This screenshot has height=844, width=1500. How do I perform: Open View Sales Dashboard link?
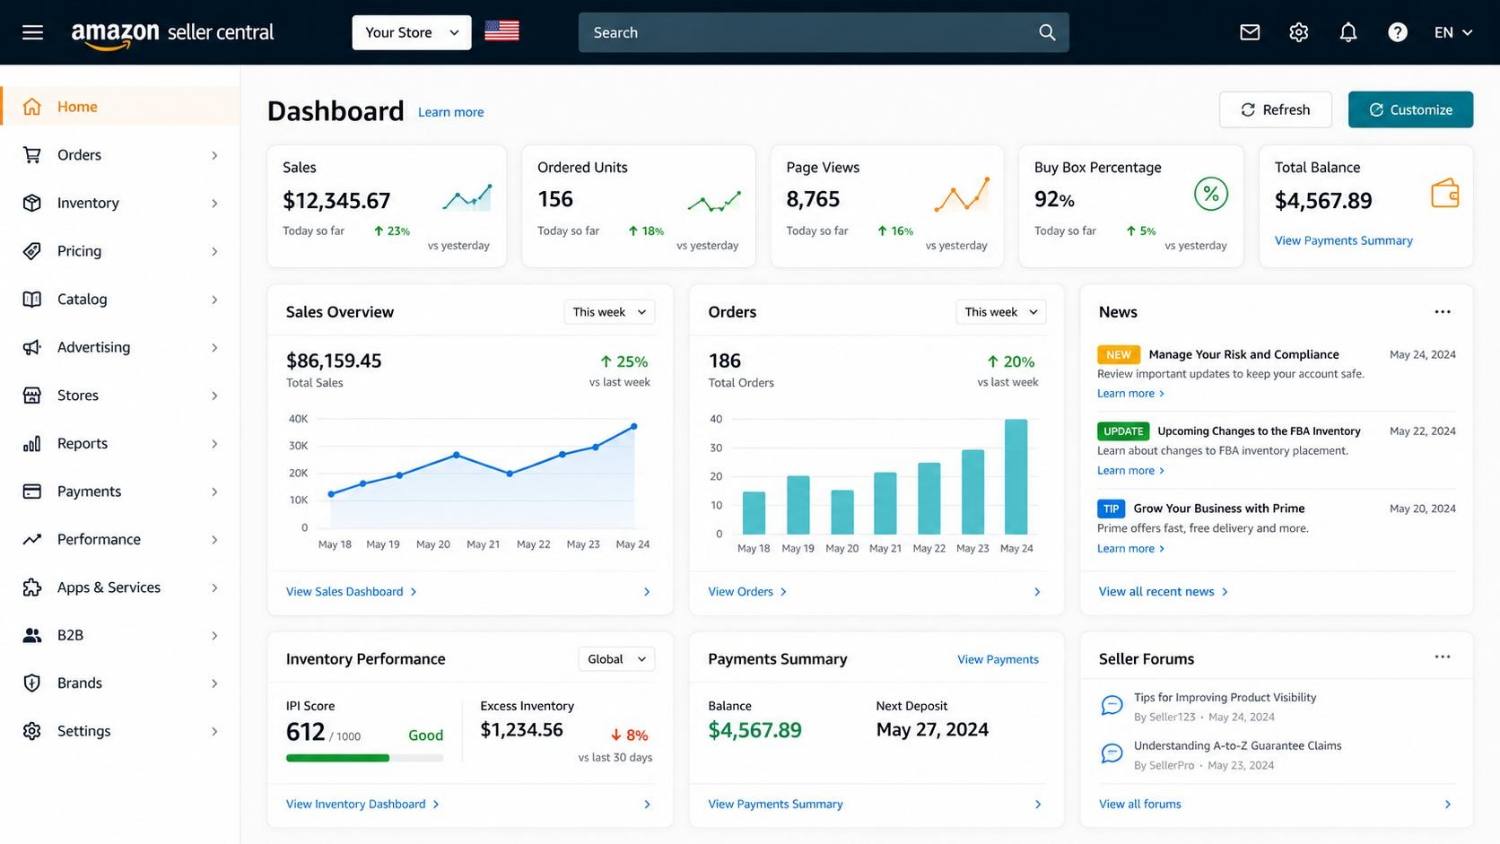coord(351,591)
